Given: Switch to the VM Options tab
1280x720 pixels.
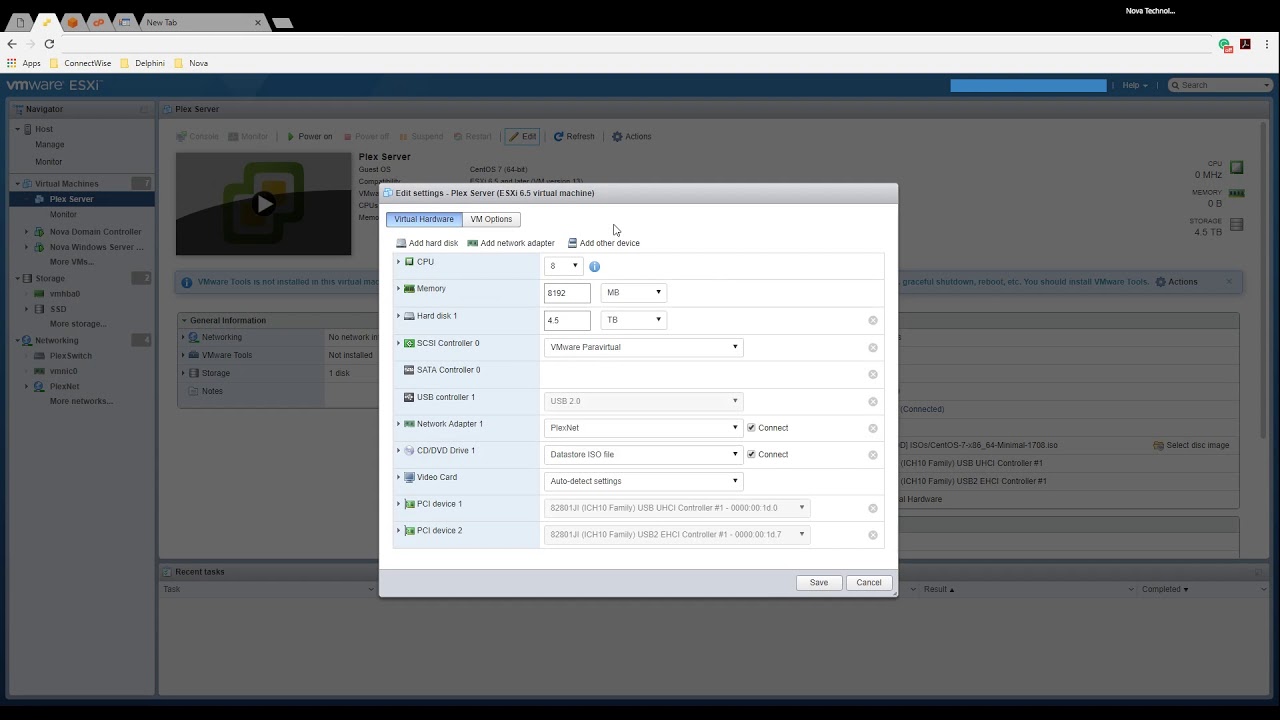Looking at the screenshot, I should [x=491, y=219].
